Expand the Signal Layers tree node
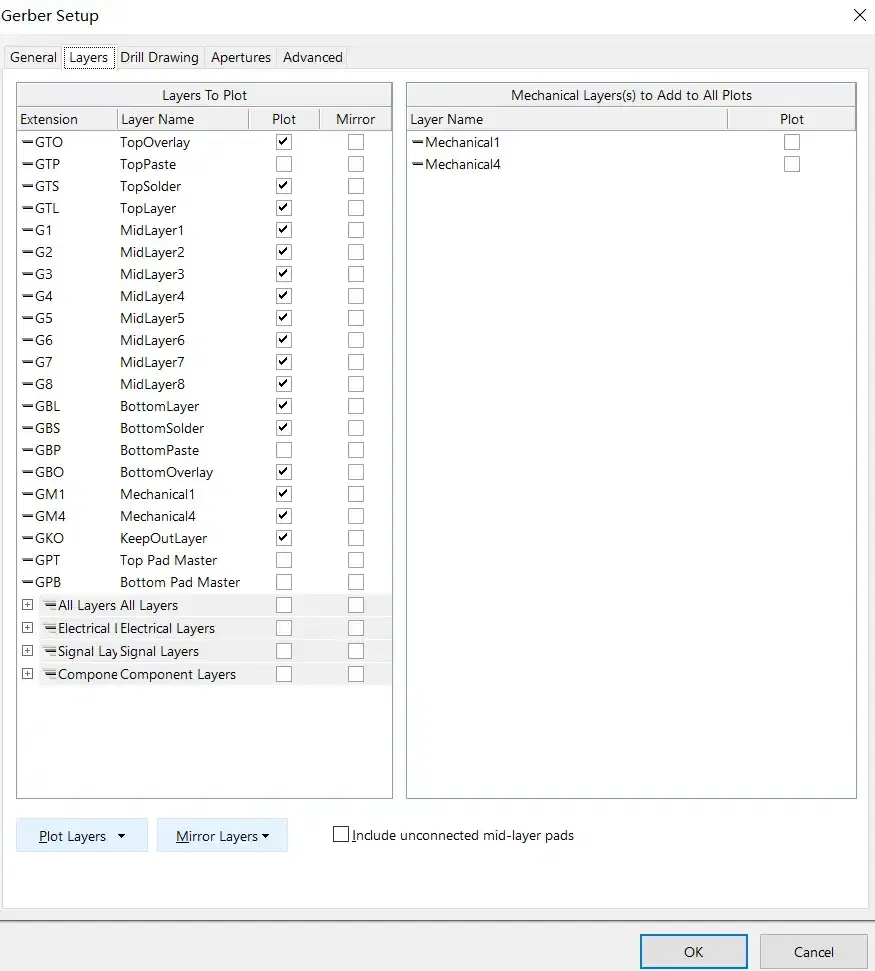This screenshot has height=971, width=875. (27, 651)
